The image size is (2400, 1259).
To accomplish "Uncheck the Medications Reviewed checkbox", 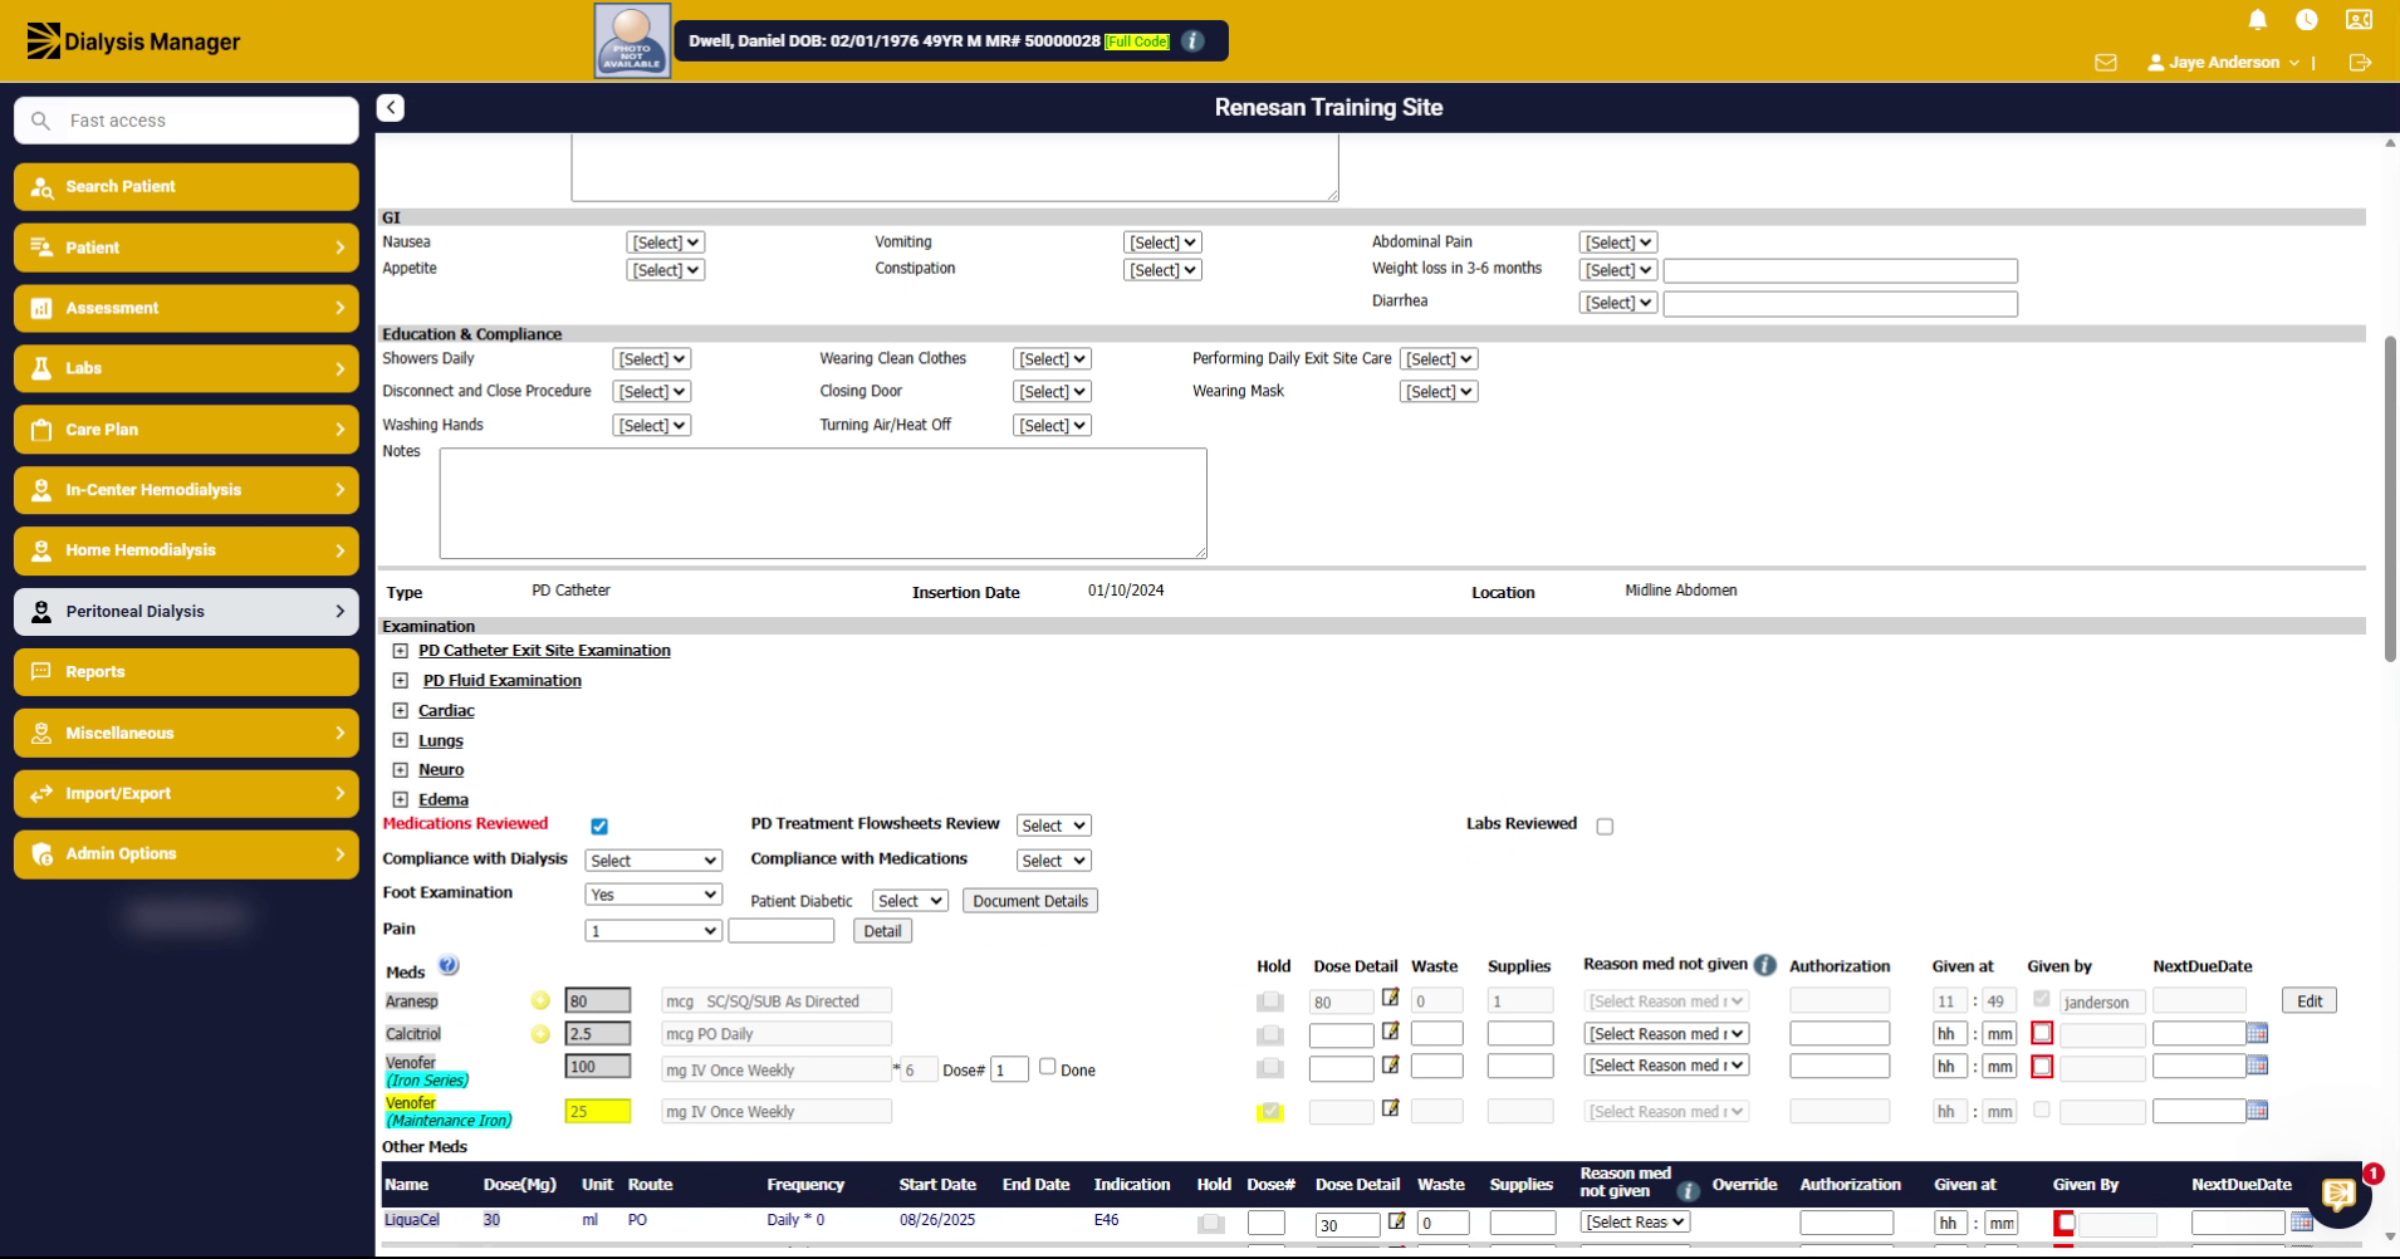I will tap(599, 826).
